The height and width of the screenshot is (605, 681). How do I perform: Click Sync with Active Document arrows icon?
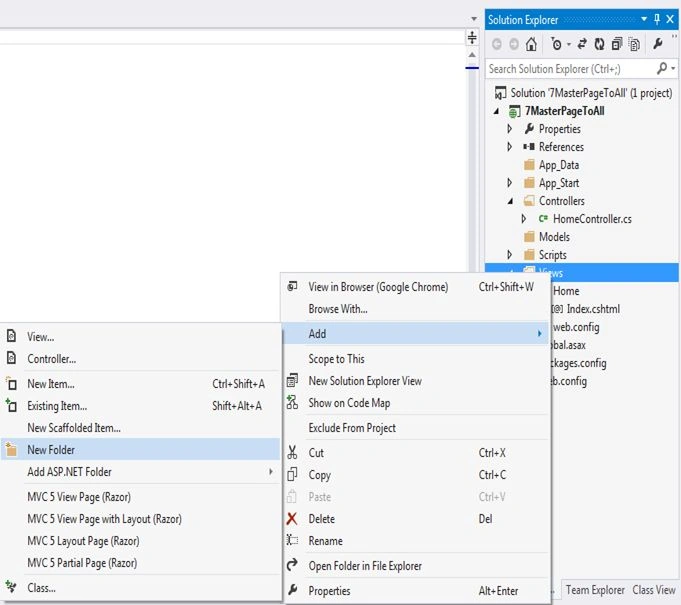582,44
